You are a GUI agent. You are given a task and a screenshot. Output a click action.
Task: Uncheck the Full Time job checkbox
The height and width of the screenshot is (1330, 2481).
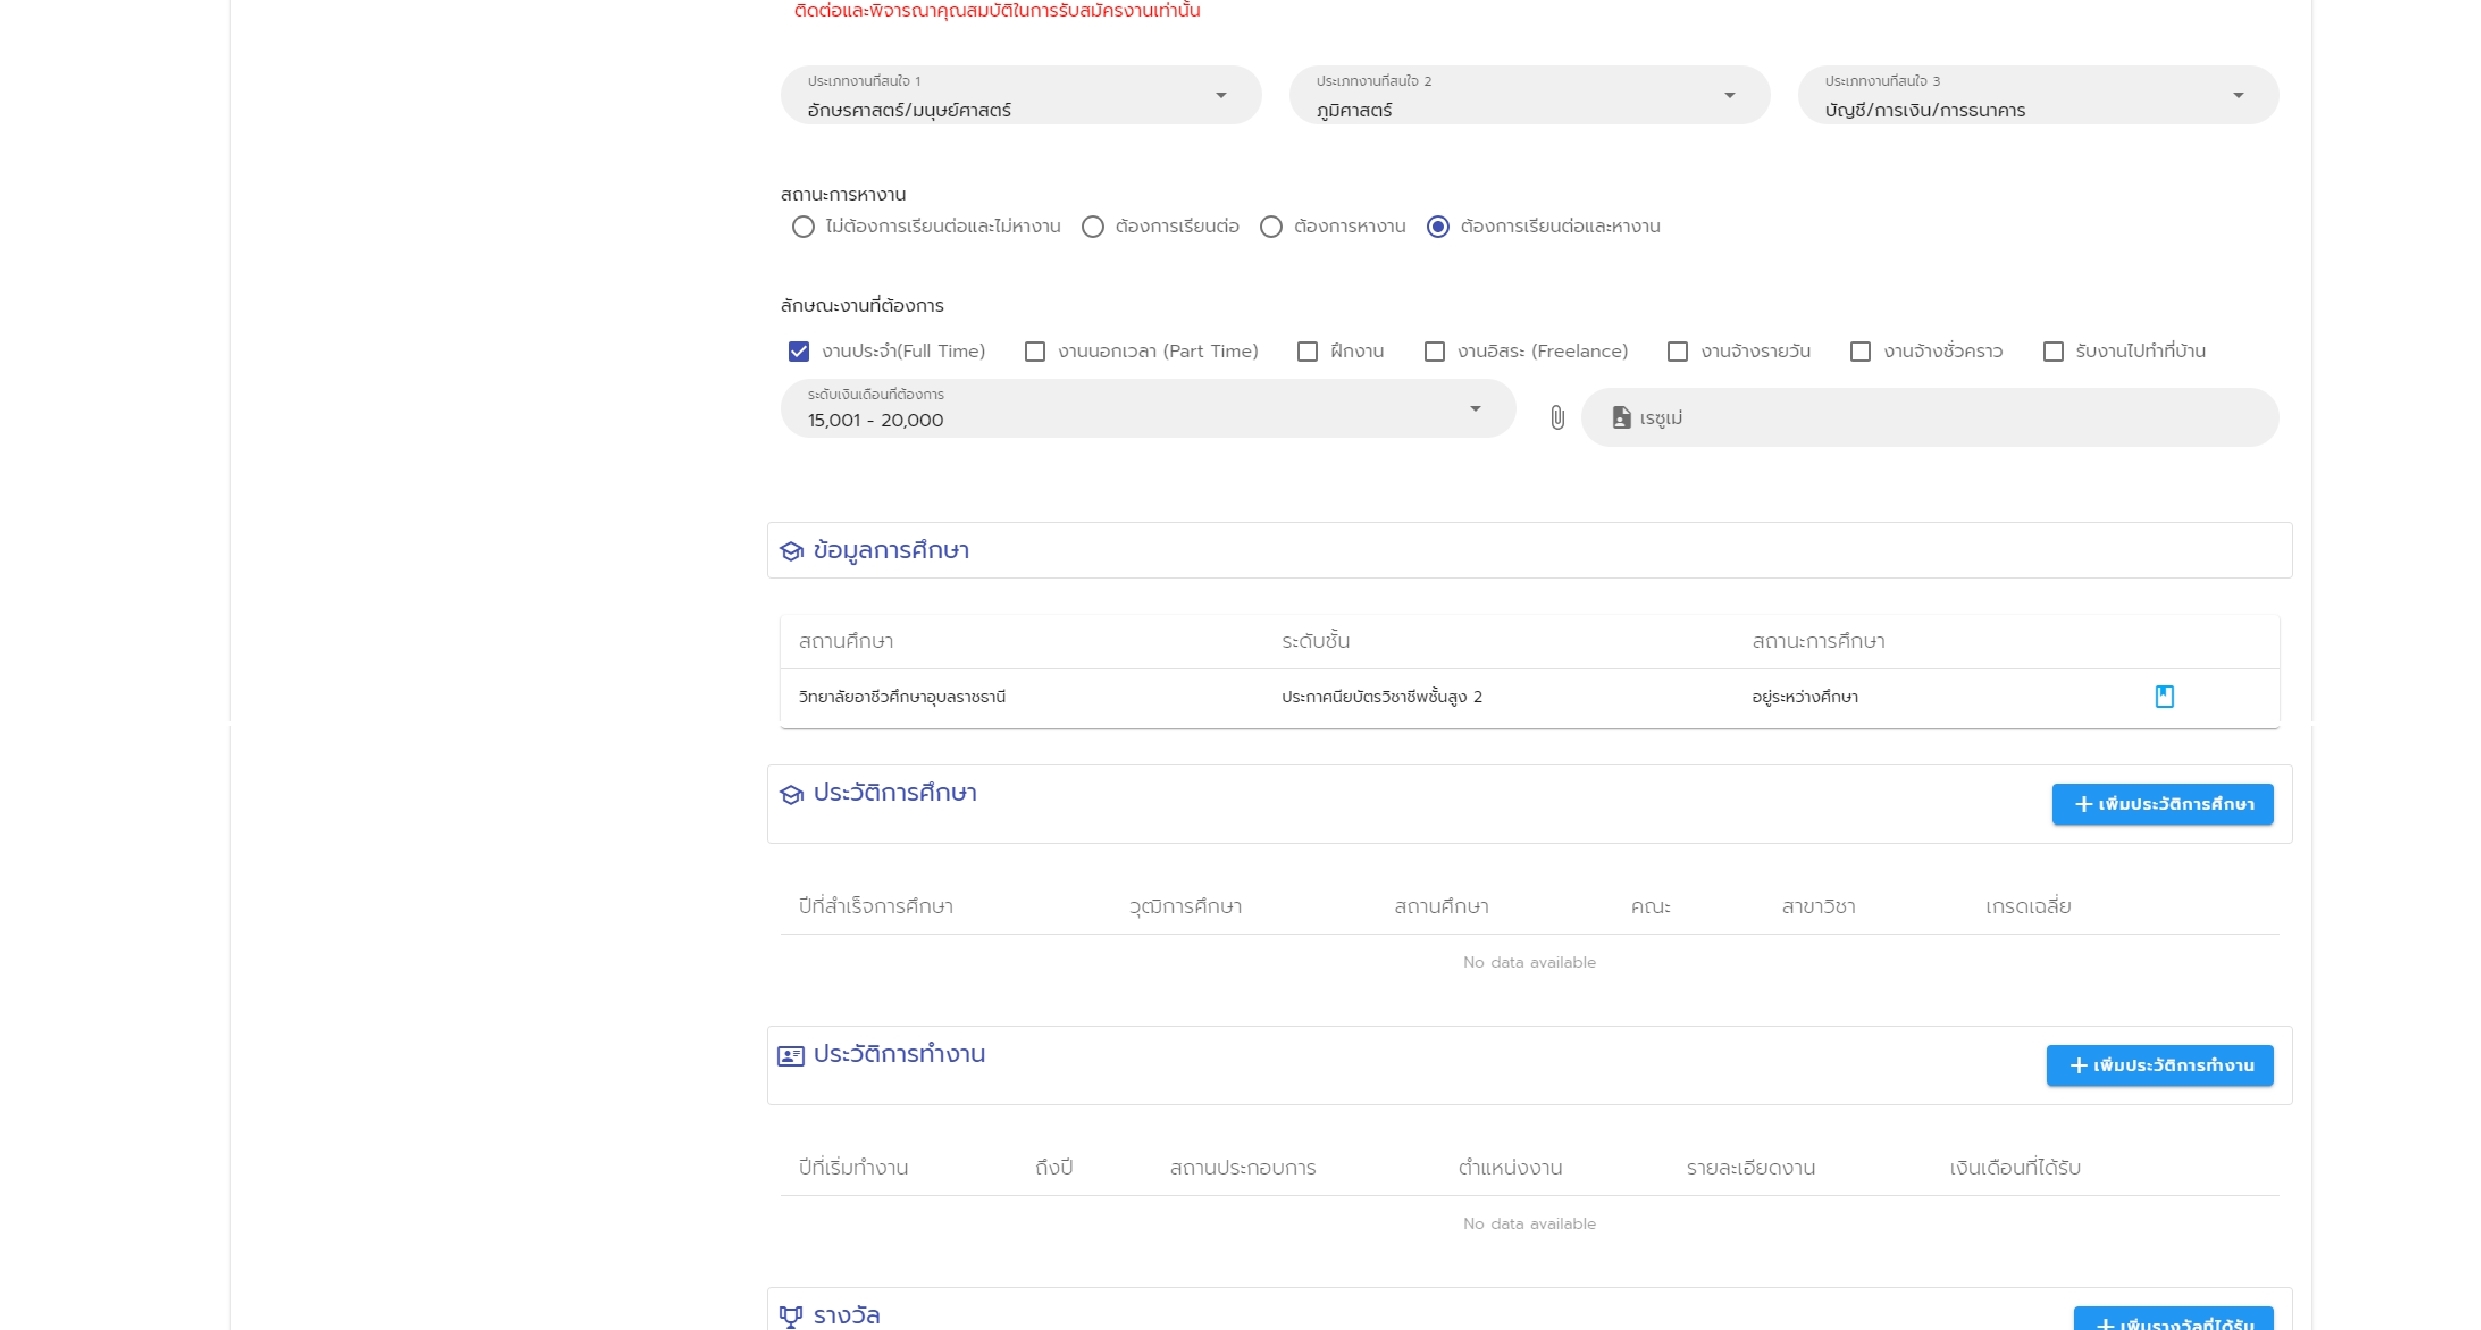tap(798, 352)
